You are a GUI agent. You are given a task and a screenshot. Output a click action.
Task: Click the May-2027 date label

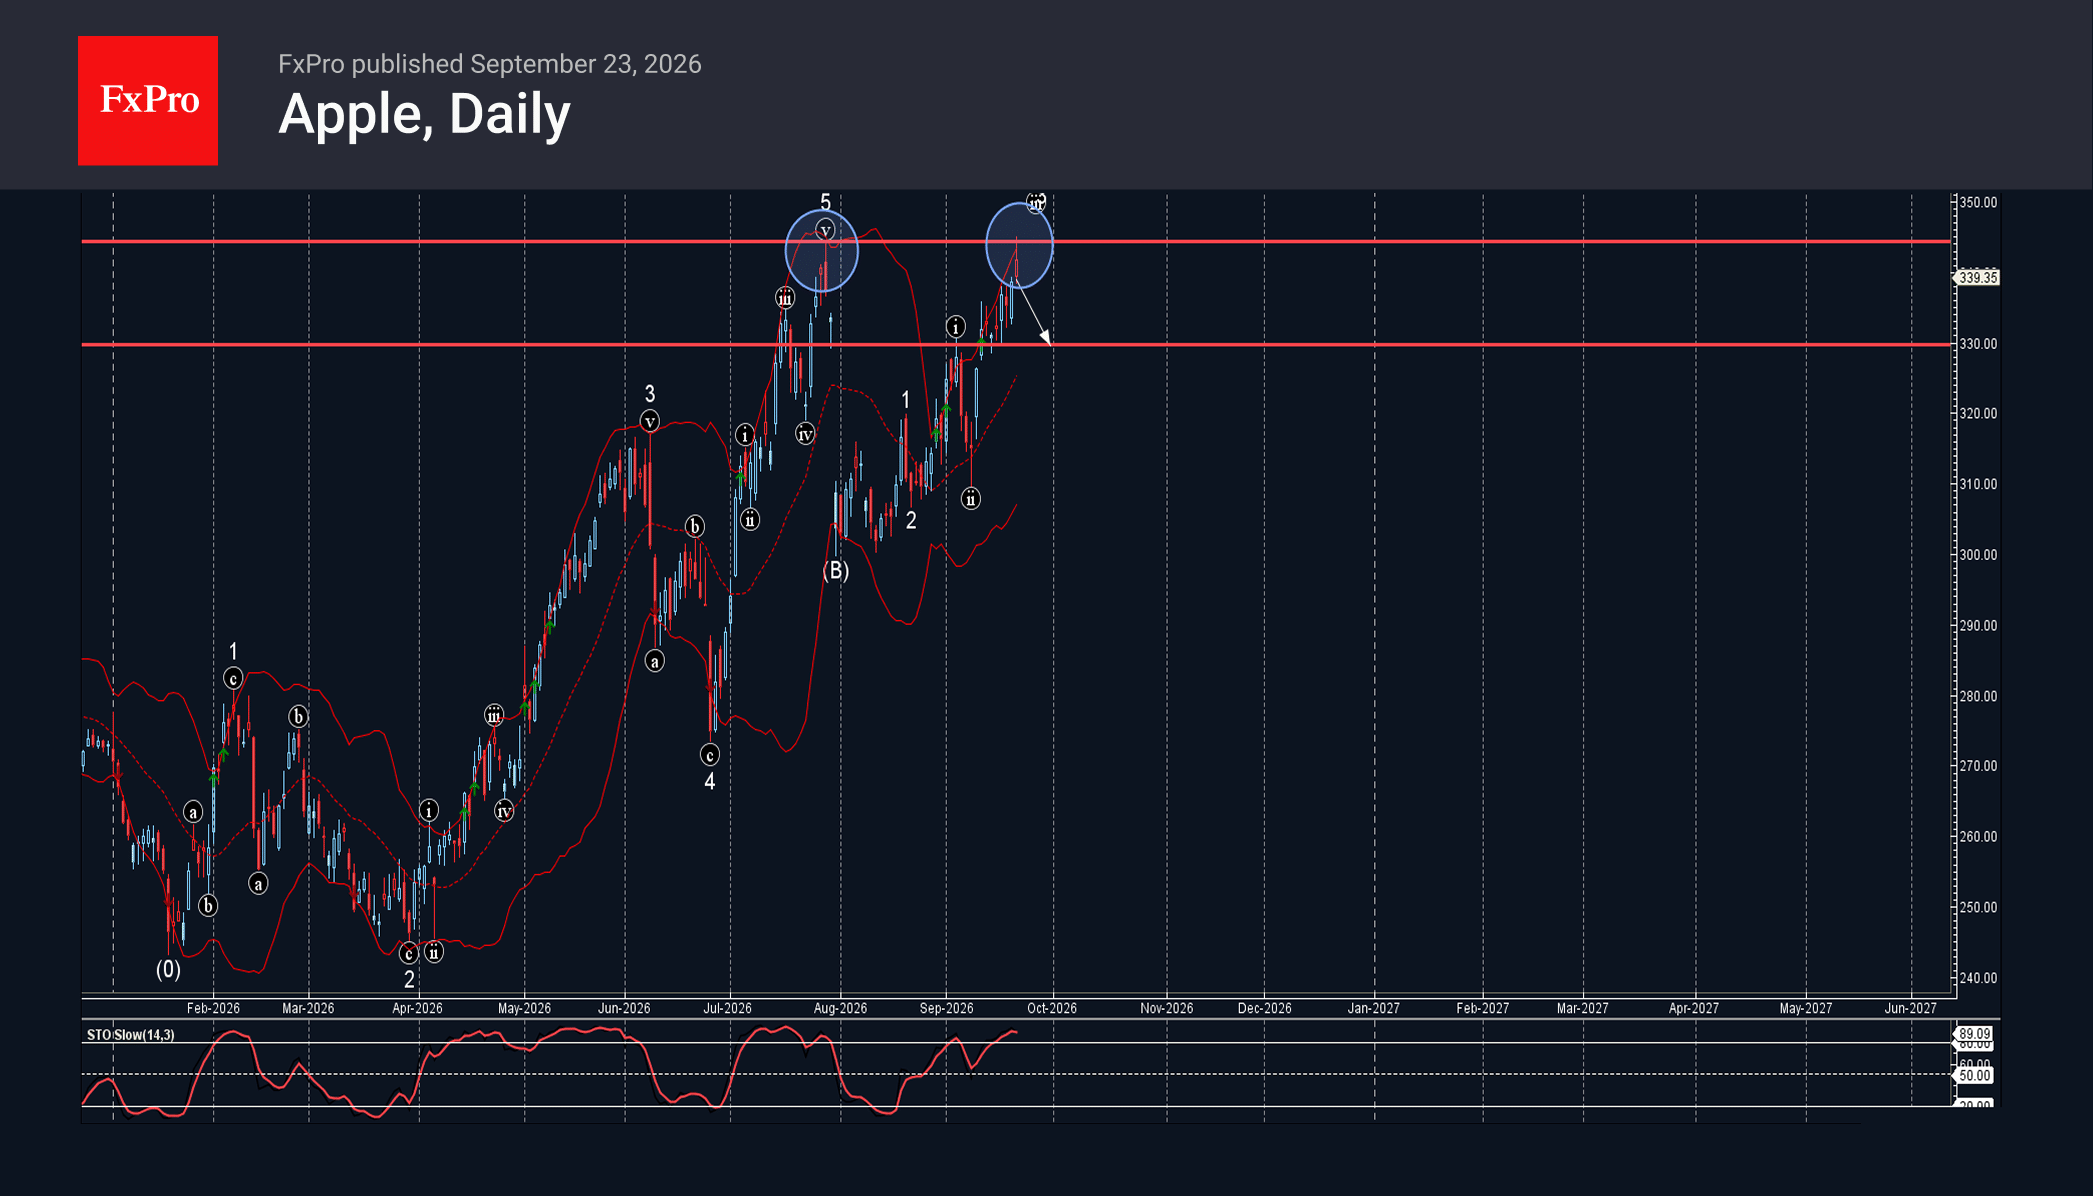click(x=1805, y=1008)
